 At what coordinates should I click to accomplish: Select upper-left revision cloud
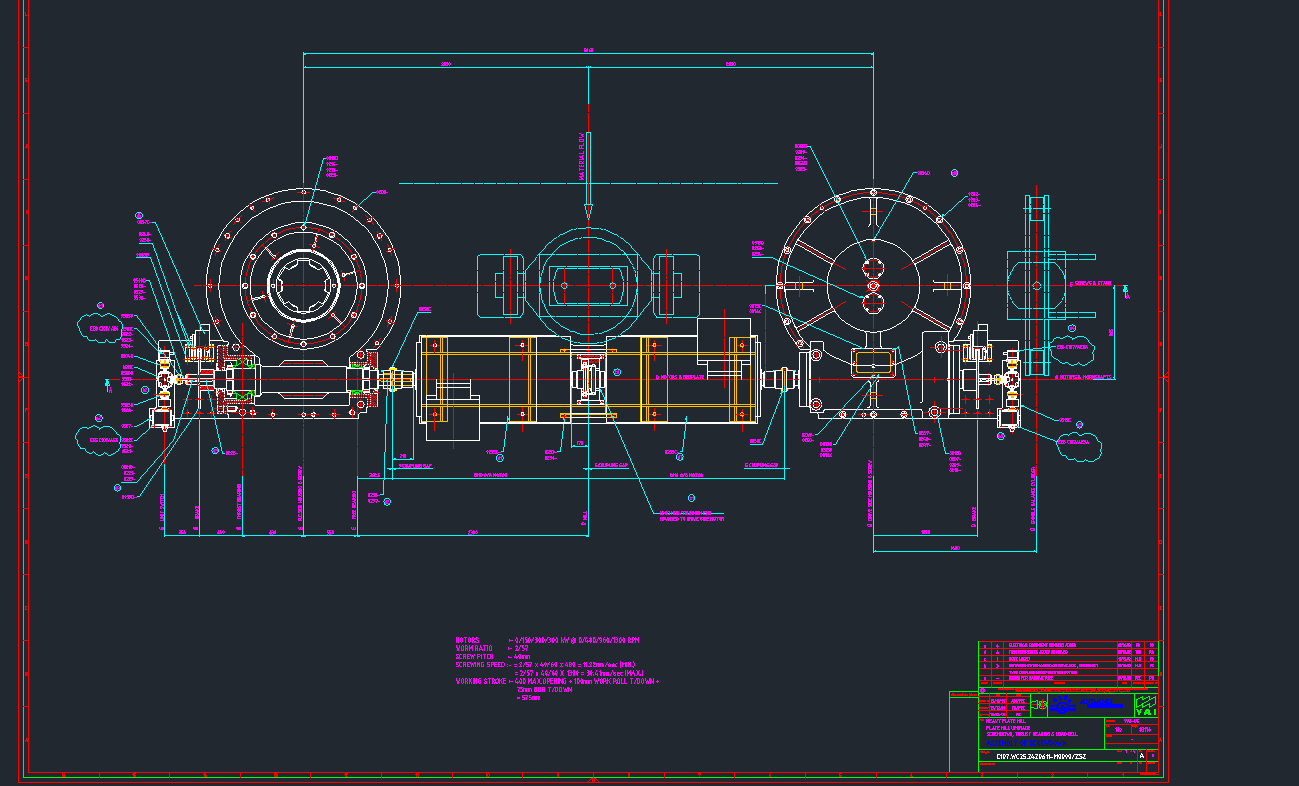click(101, 327)
